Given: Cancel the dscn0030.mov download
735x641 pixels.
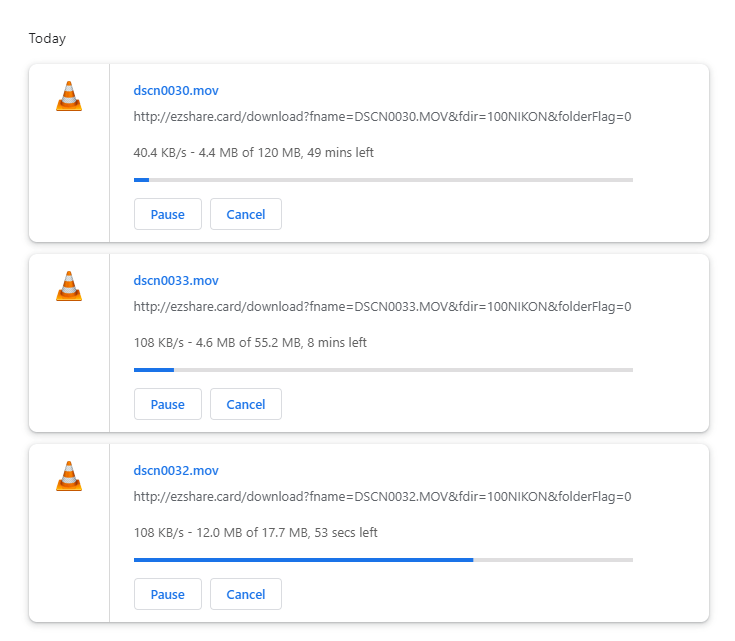Looking at the screenshot, I should (246, 214).
